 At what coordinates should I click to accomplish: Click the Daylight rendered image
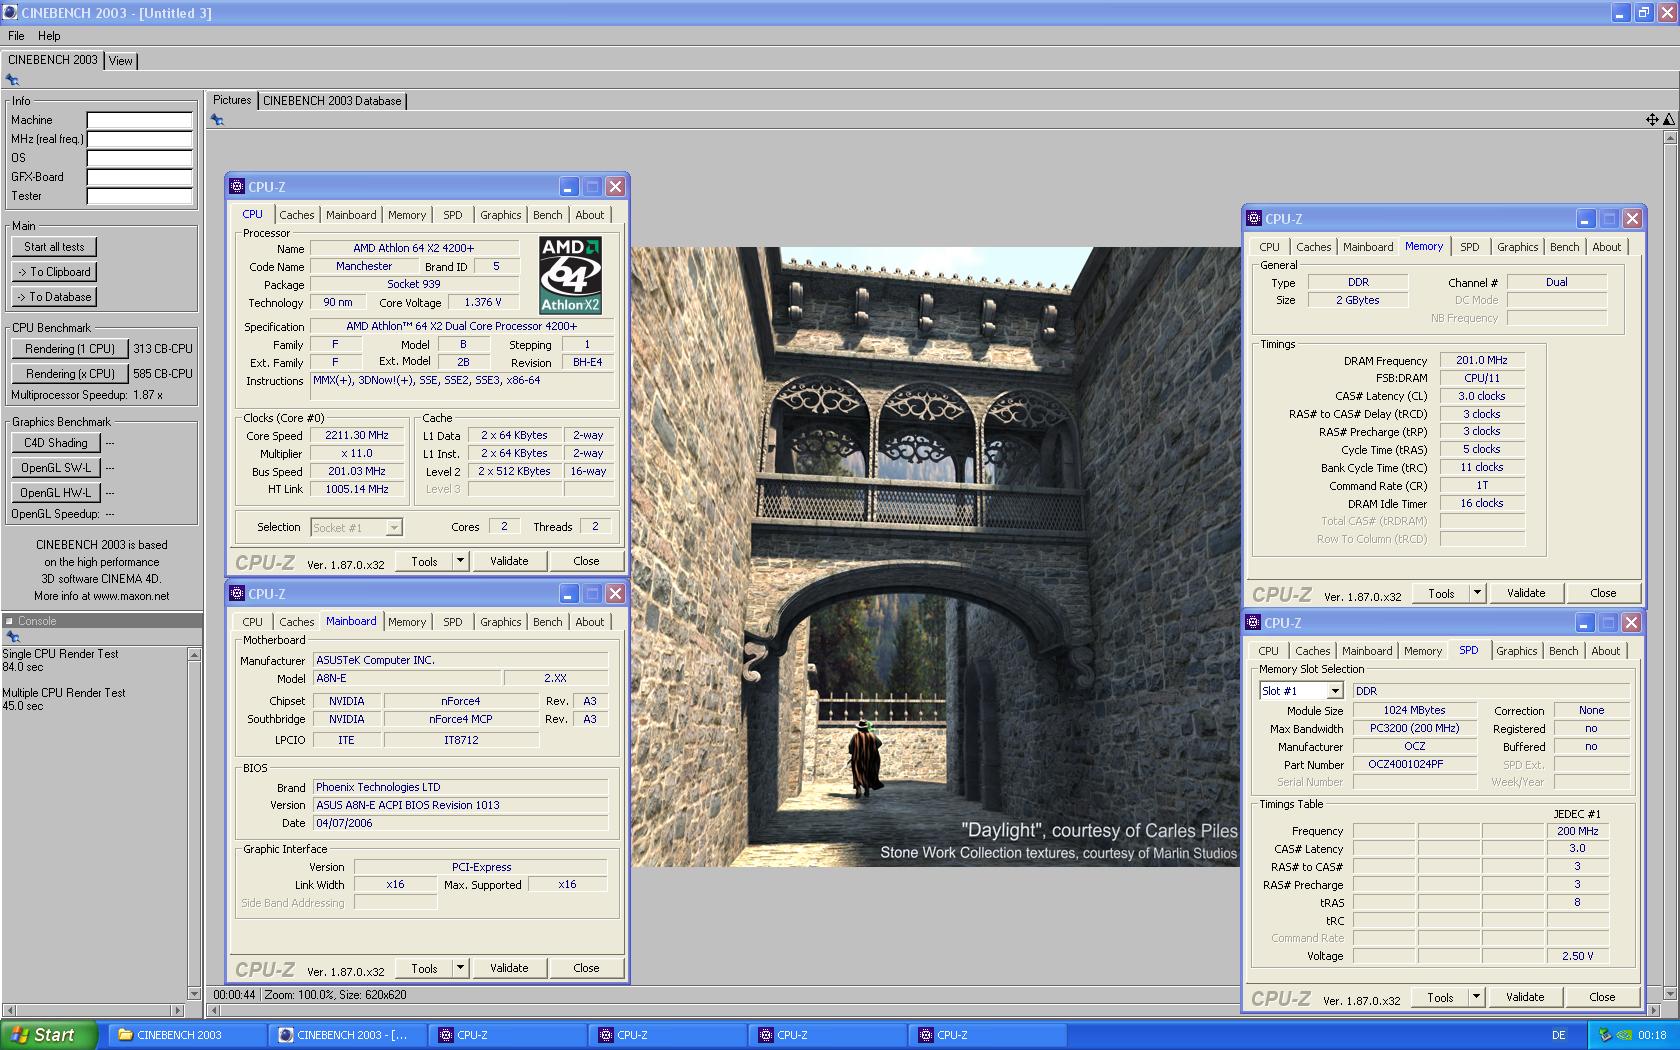(935, 557)
